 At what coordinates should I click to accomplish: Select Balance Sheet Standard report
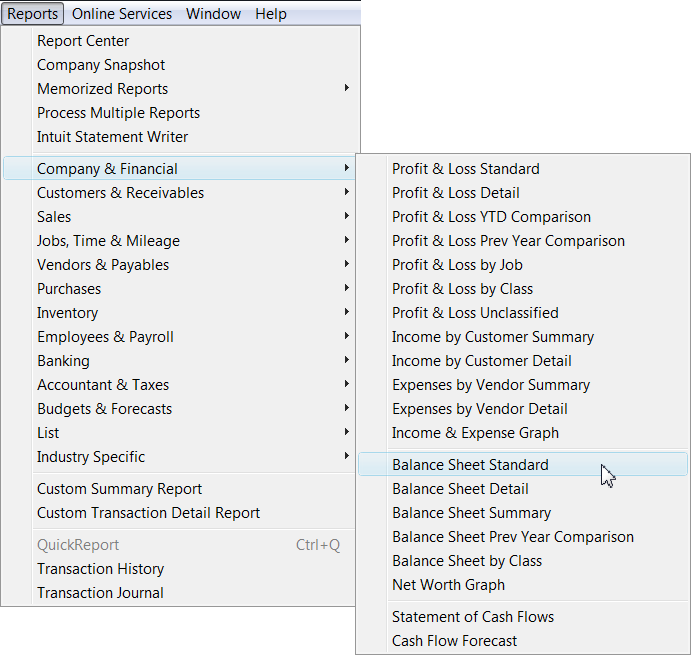click(x=470, y=465)
